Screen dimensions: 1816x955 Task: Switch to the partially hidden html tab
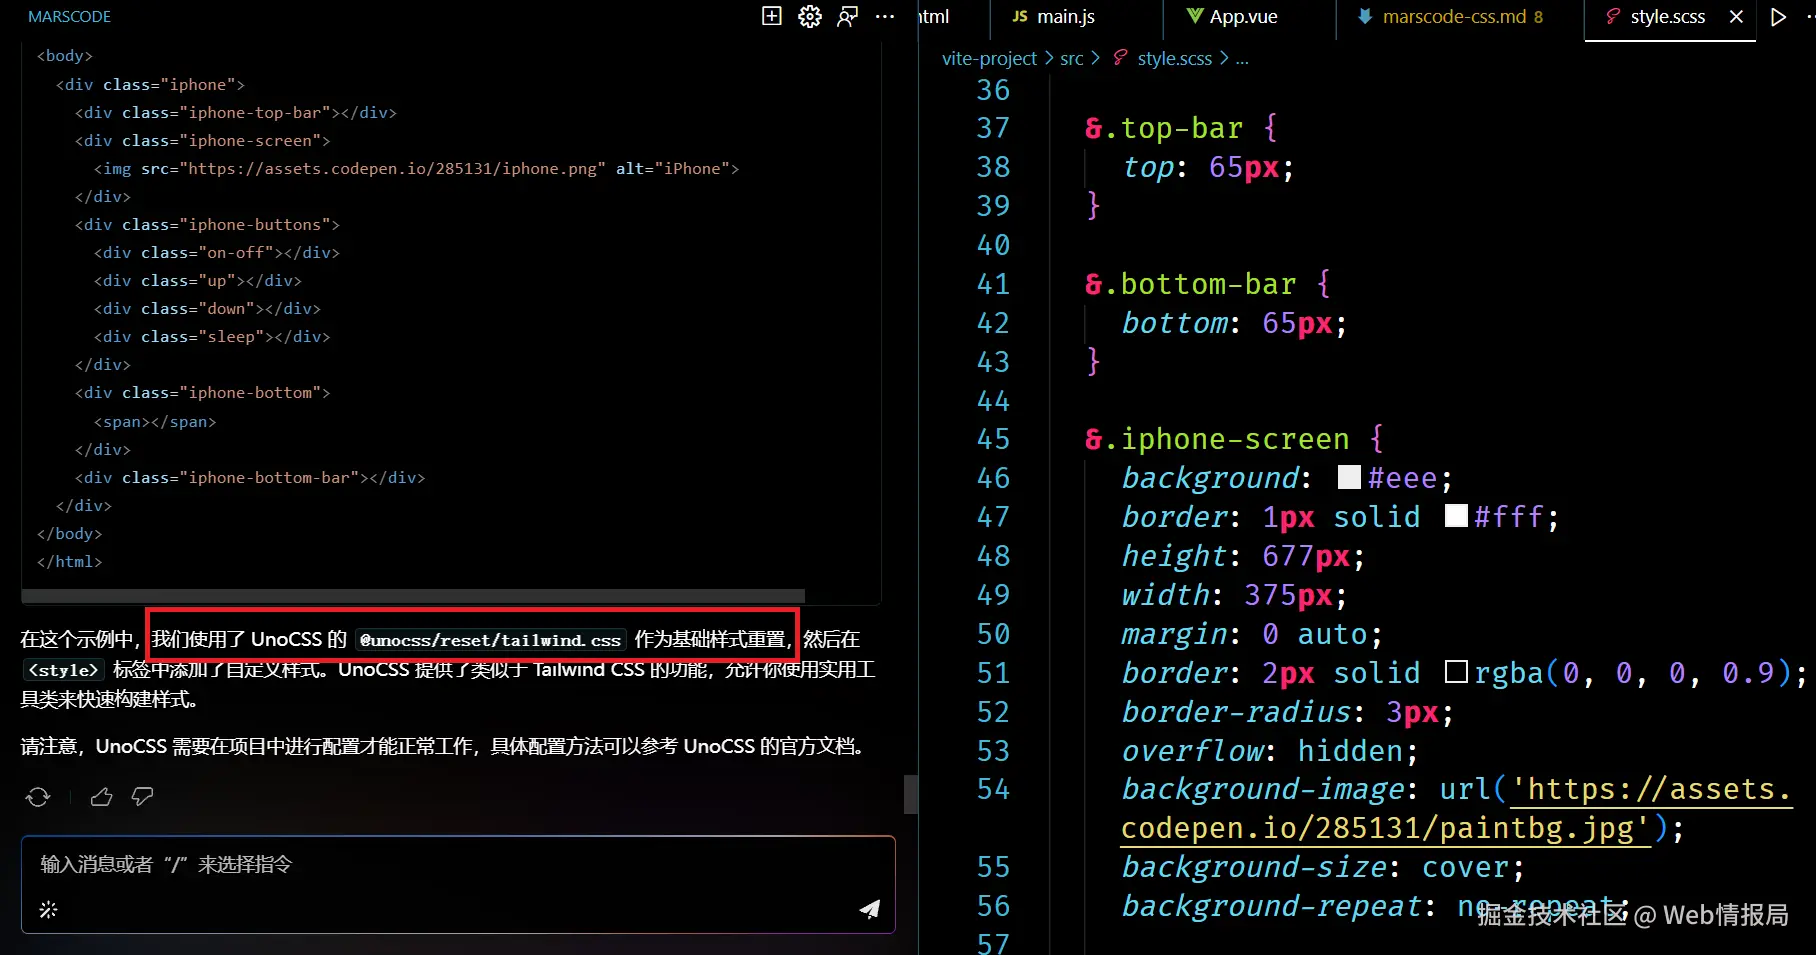click(x=933, y=17)
